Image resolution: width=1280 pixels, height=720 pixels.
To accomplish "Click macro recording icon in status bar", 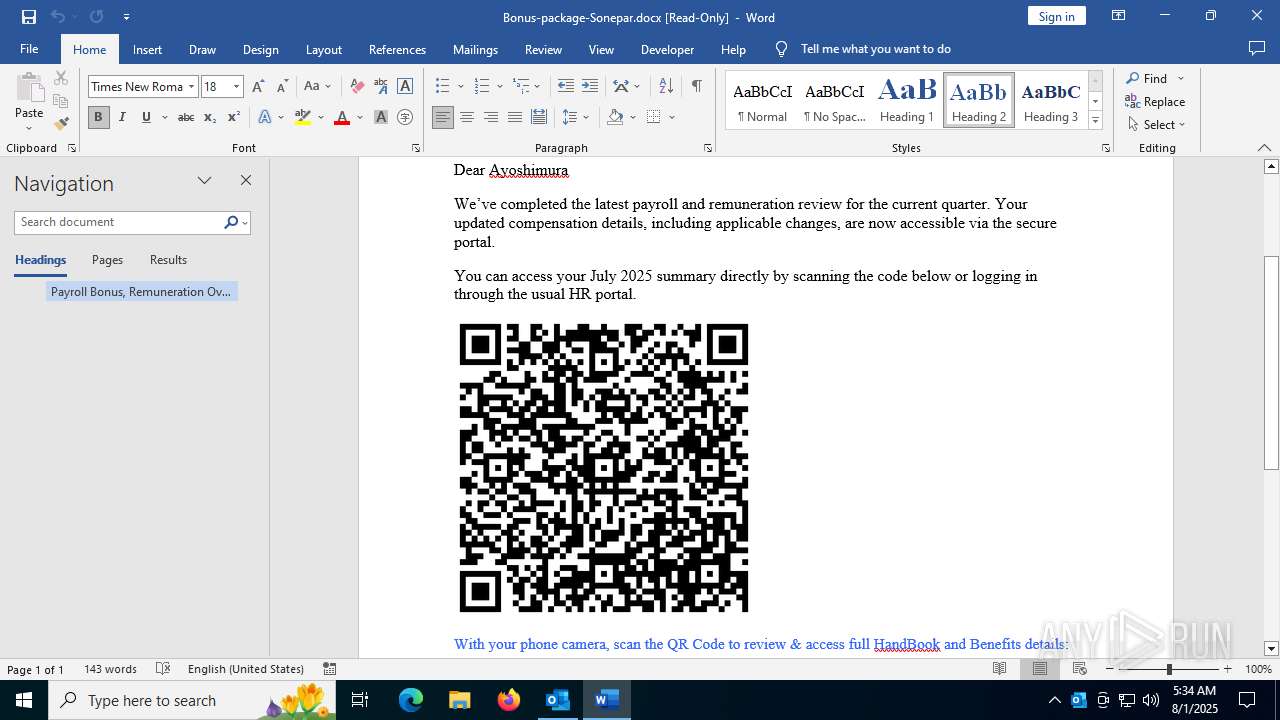I will point(330,669).
